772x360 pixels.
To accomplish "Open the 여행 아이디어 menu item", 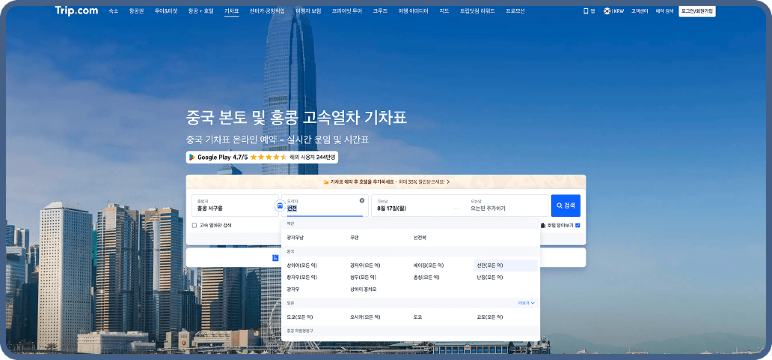I will pyautogui.click(x=413, y=11).
